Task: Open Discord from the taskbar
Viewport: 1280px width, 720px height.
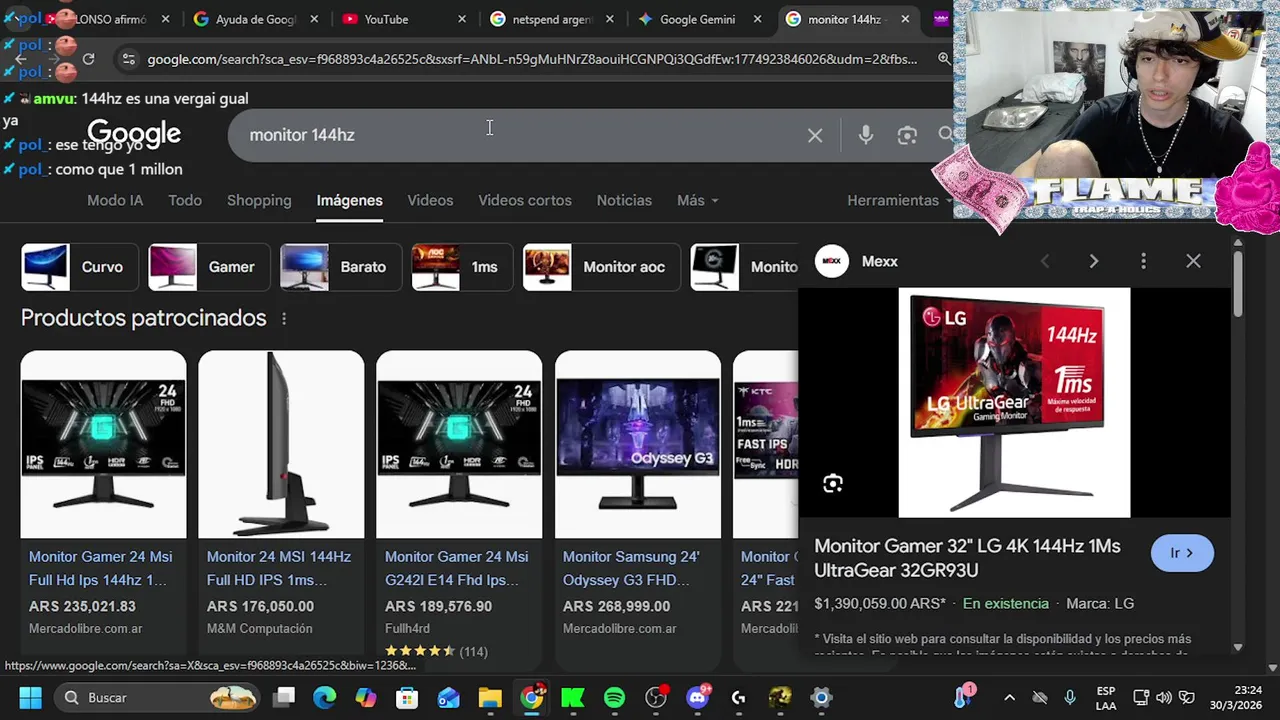Action: pos(698,697)
